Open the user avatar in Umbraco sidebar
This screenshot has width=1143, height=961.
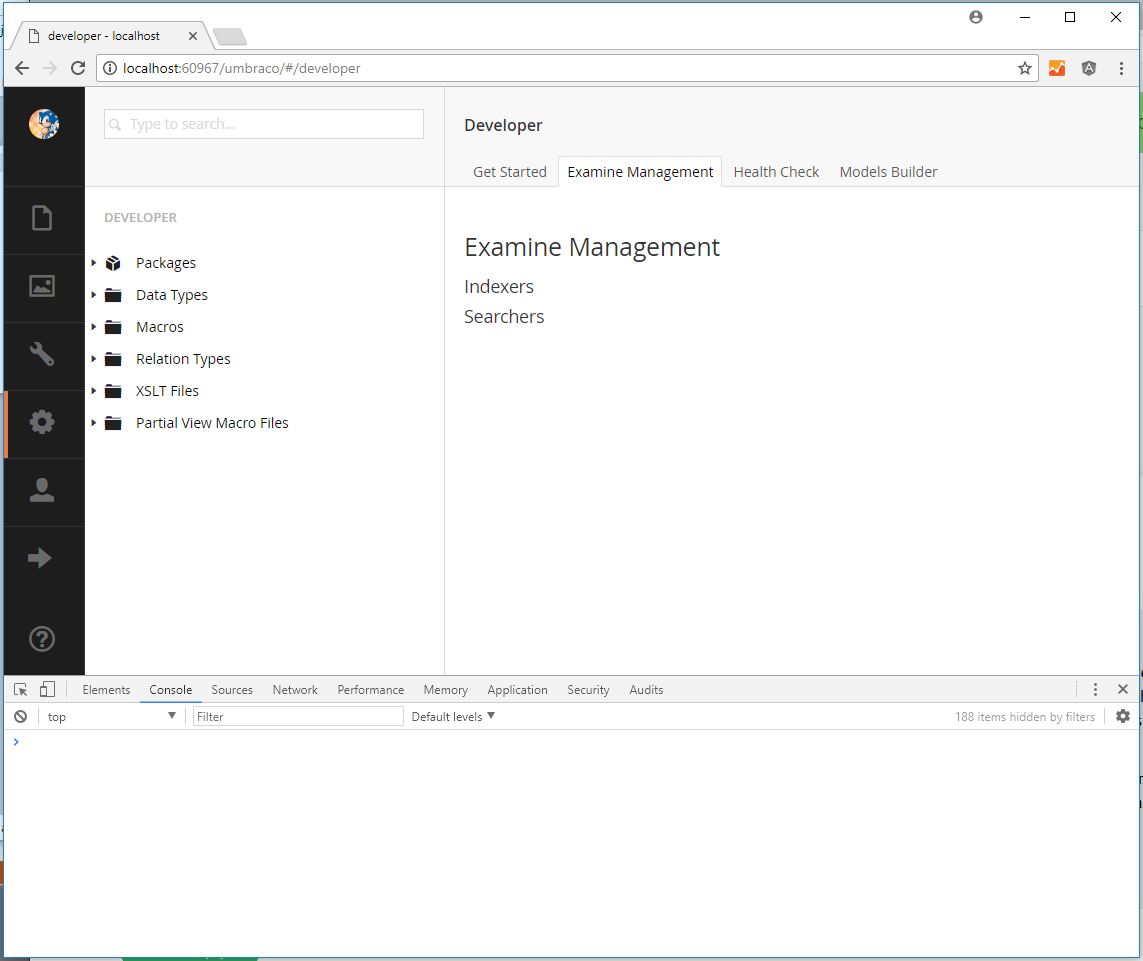(44, 124)
